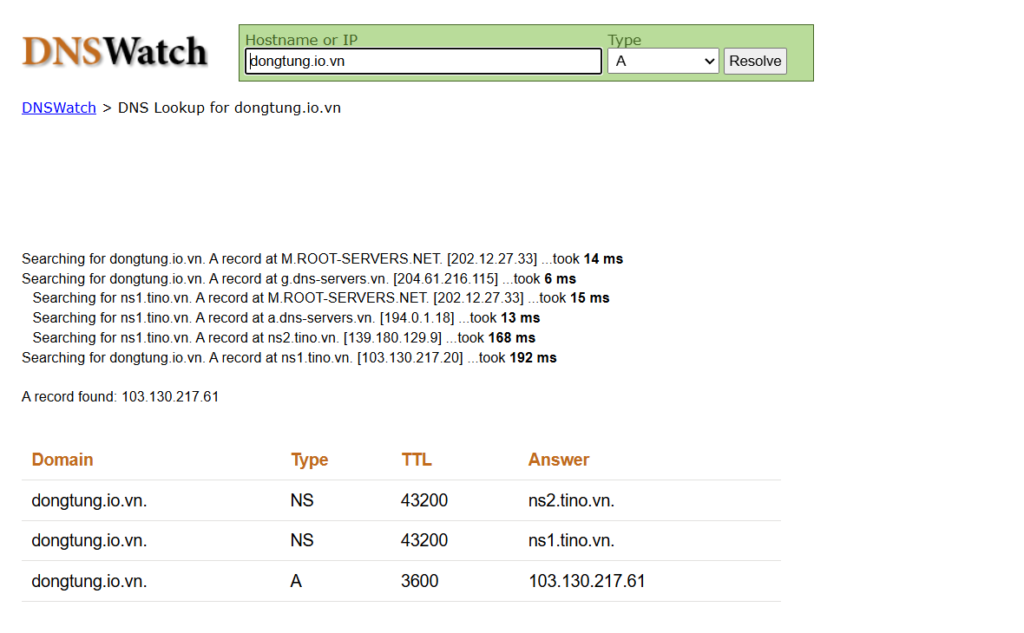
Task: Click the Answer column header
Action: click(559, 460)
